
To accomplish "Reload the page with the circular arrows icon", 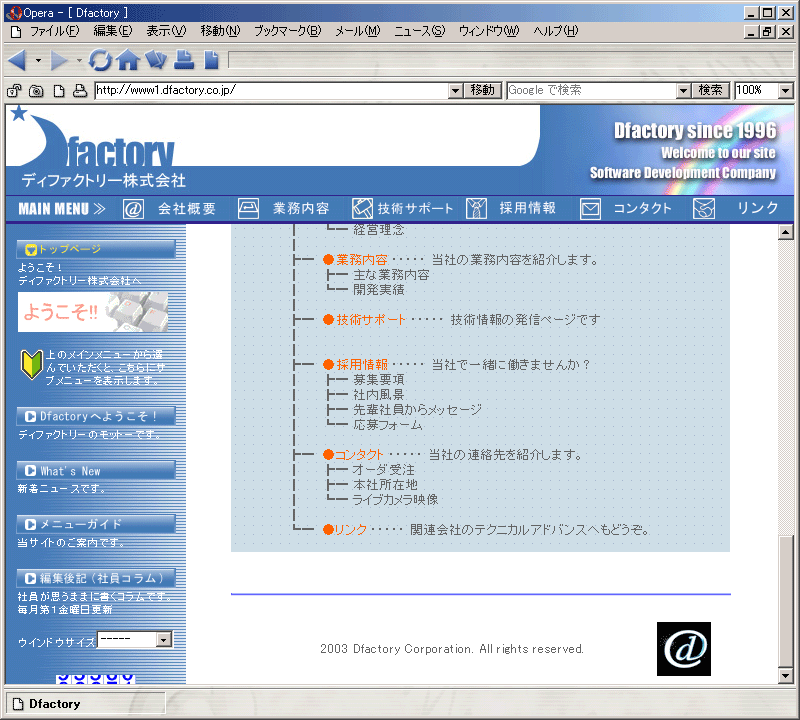I will 100,60.
